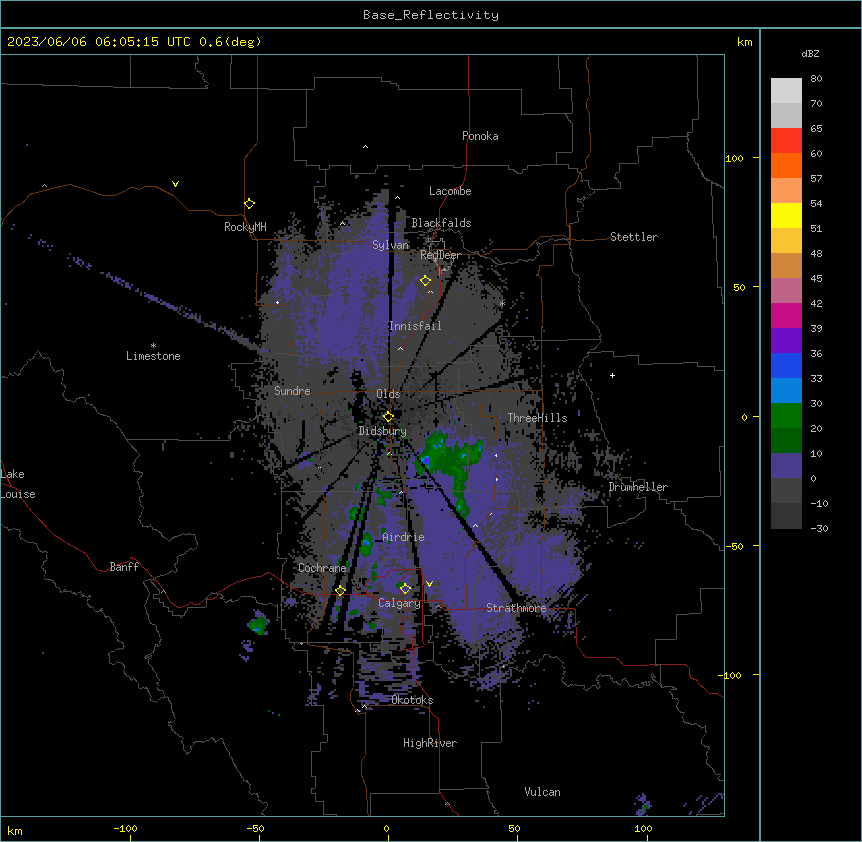Click the Base_Reflectivity title
The image size is (862, 842).
[x=431, y=15]
